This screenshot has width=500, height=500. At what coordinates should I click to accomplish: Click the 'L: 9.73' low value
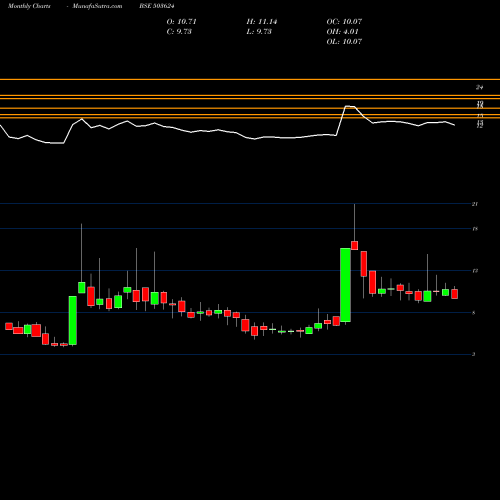[x=259, y=32]
